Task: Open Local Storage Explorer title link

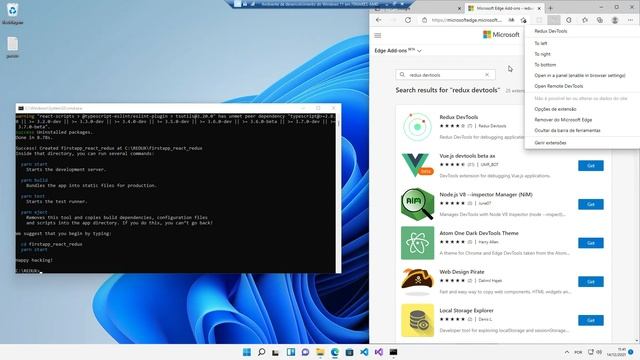Action: 467,311
